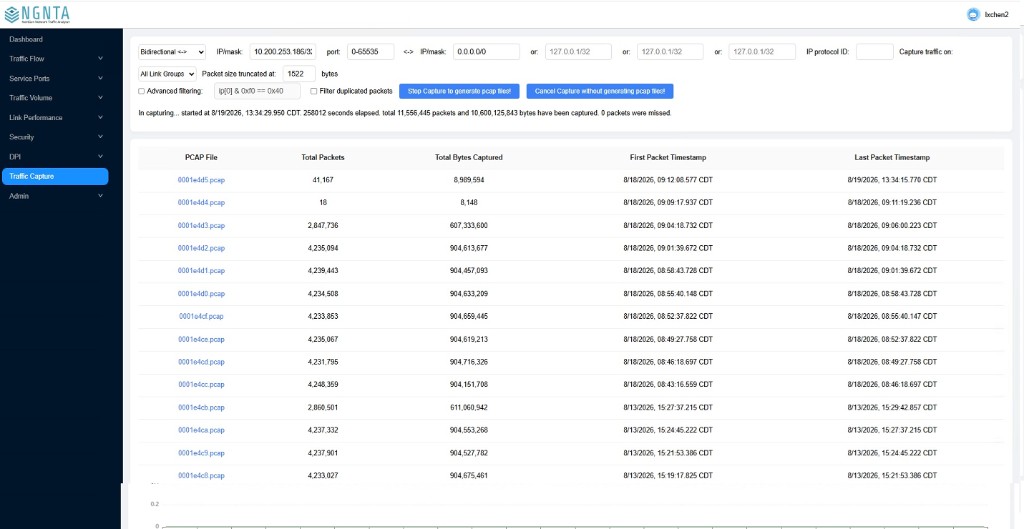Expand the Admin sidebar menu
Image resolution: width=1024 pixels, height=529 pixels.
click(55, 196)
